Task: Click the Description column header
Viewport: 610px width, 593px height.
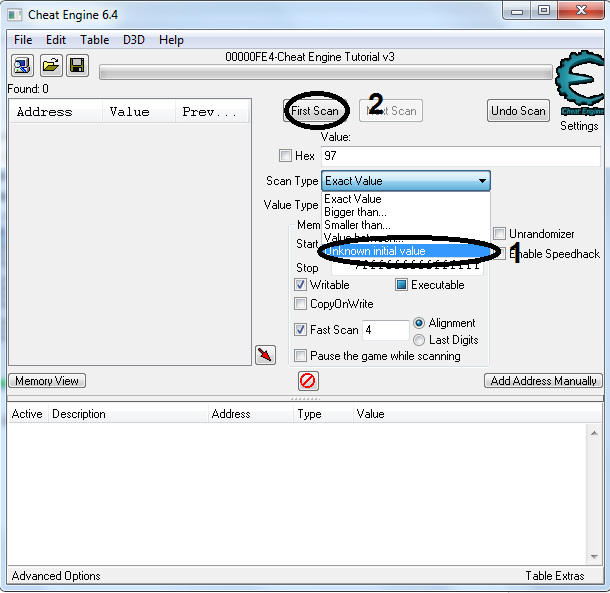Action: [128, 414]
